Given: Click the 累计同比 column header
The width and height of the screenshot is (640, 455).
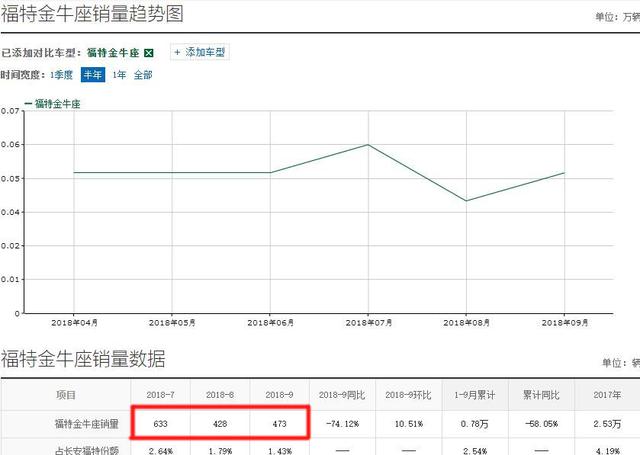Looking at the screenshot, I should click(x=541, y=395).
